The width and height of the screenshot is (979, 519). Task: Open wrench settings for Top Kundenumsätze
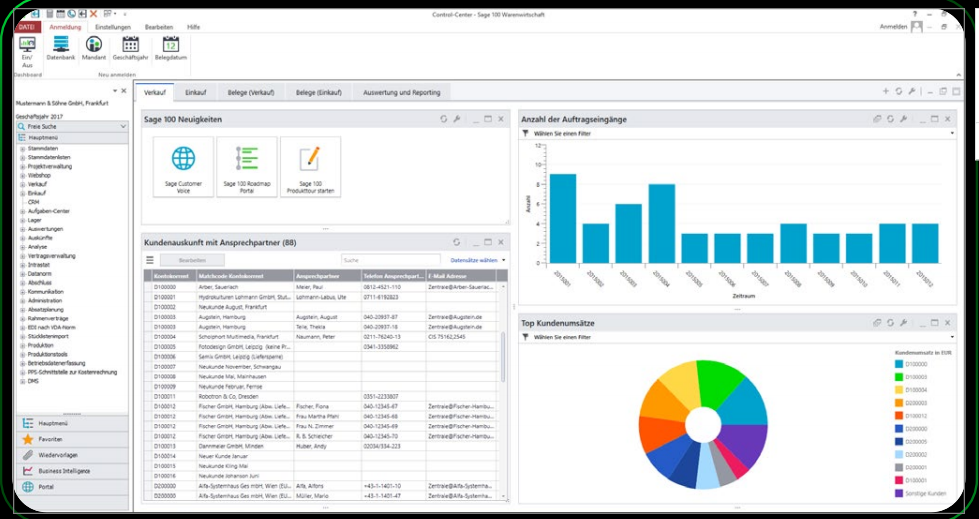point(903,323)
